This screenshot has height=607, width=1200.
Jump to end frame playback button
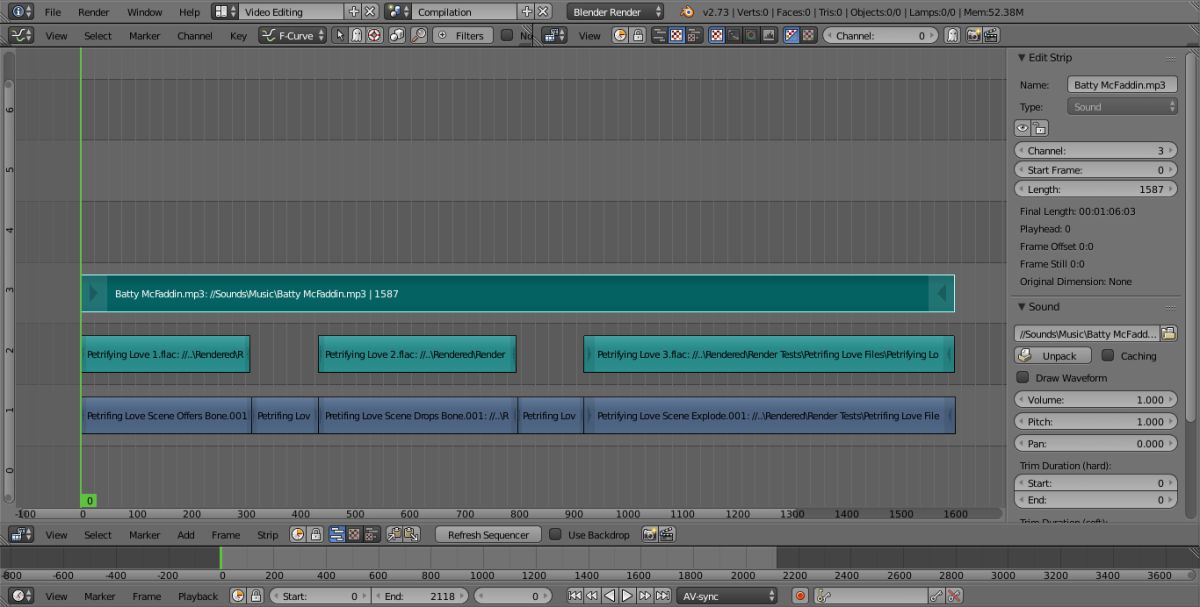[662, 596]
